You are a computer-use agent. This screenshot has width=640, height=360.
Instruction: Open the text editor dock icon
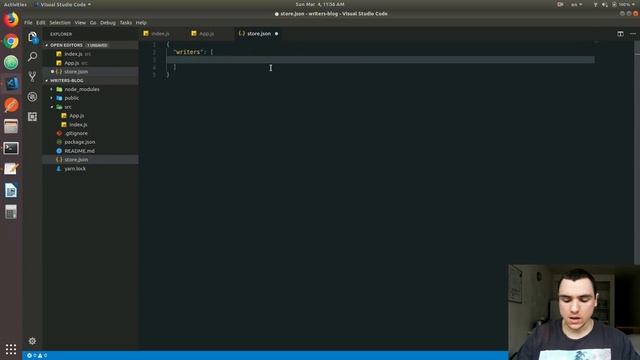(x=11, y=169)
